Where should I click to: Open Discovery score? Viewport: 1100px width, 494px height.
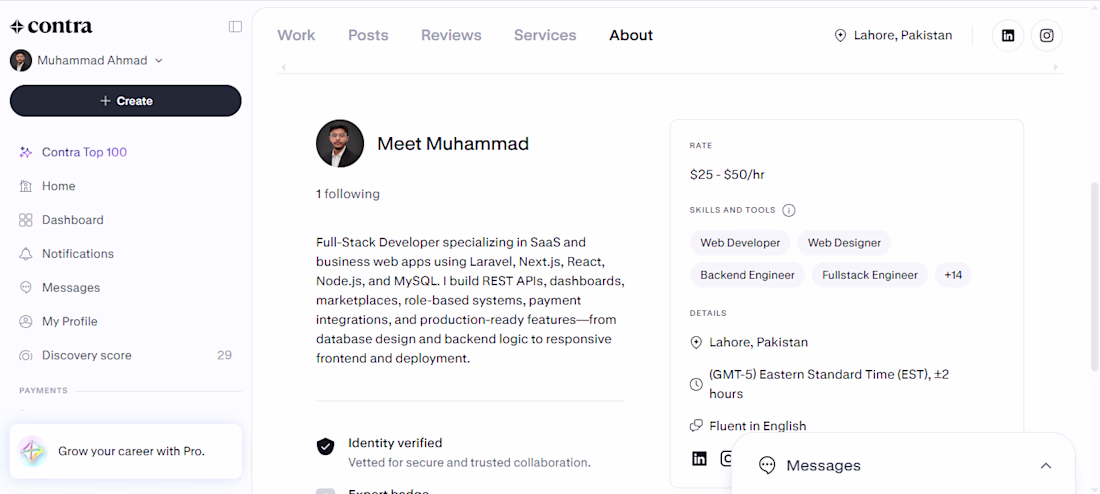tap(86, 355)
